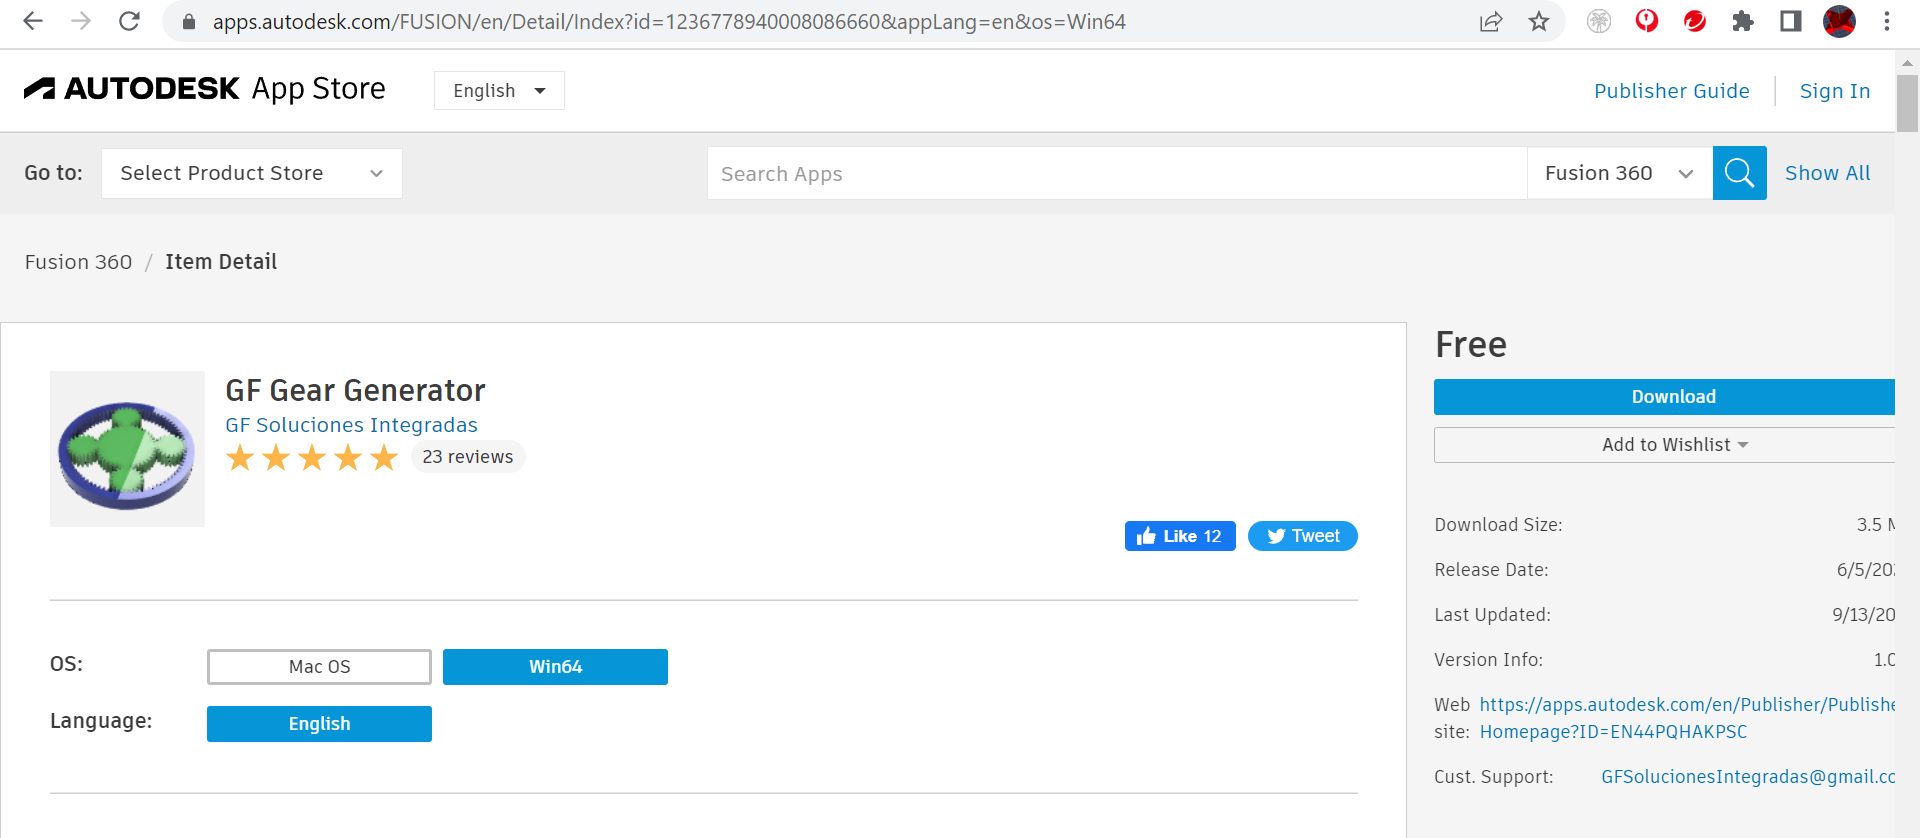Click the magnifier search button
Viewport: 1920px width, 838px height.
(1740, 173)
